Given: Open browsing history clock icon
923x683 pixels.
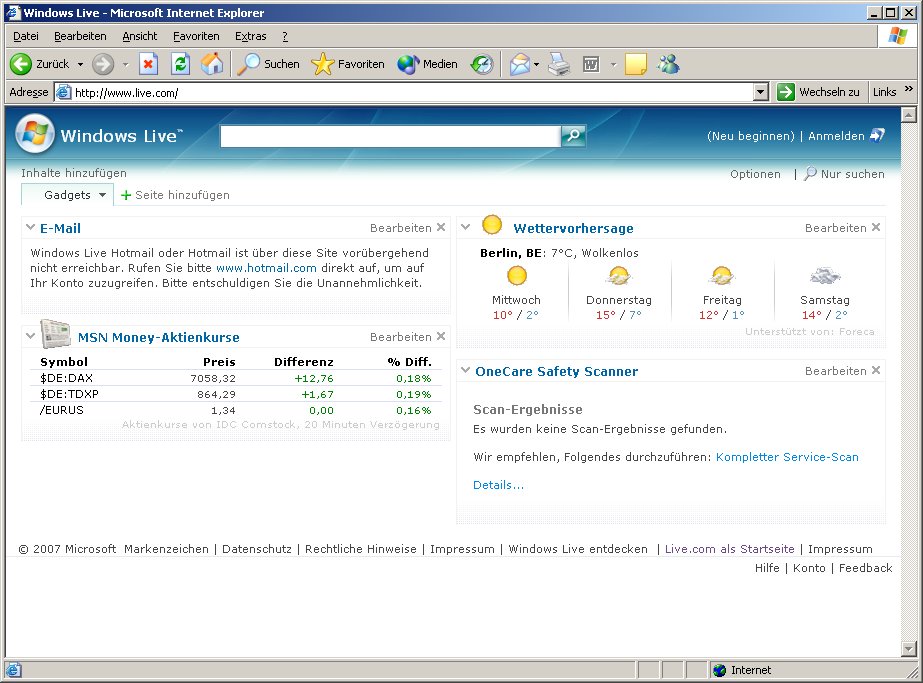Looking at the screenshot, I should 482,64.
